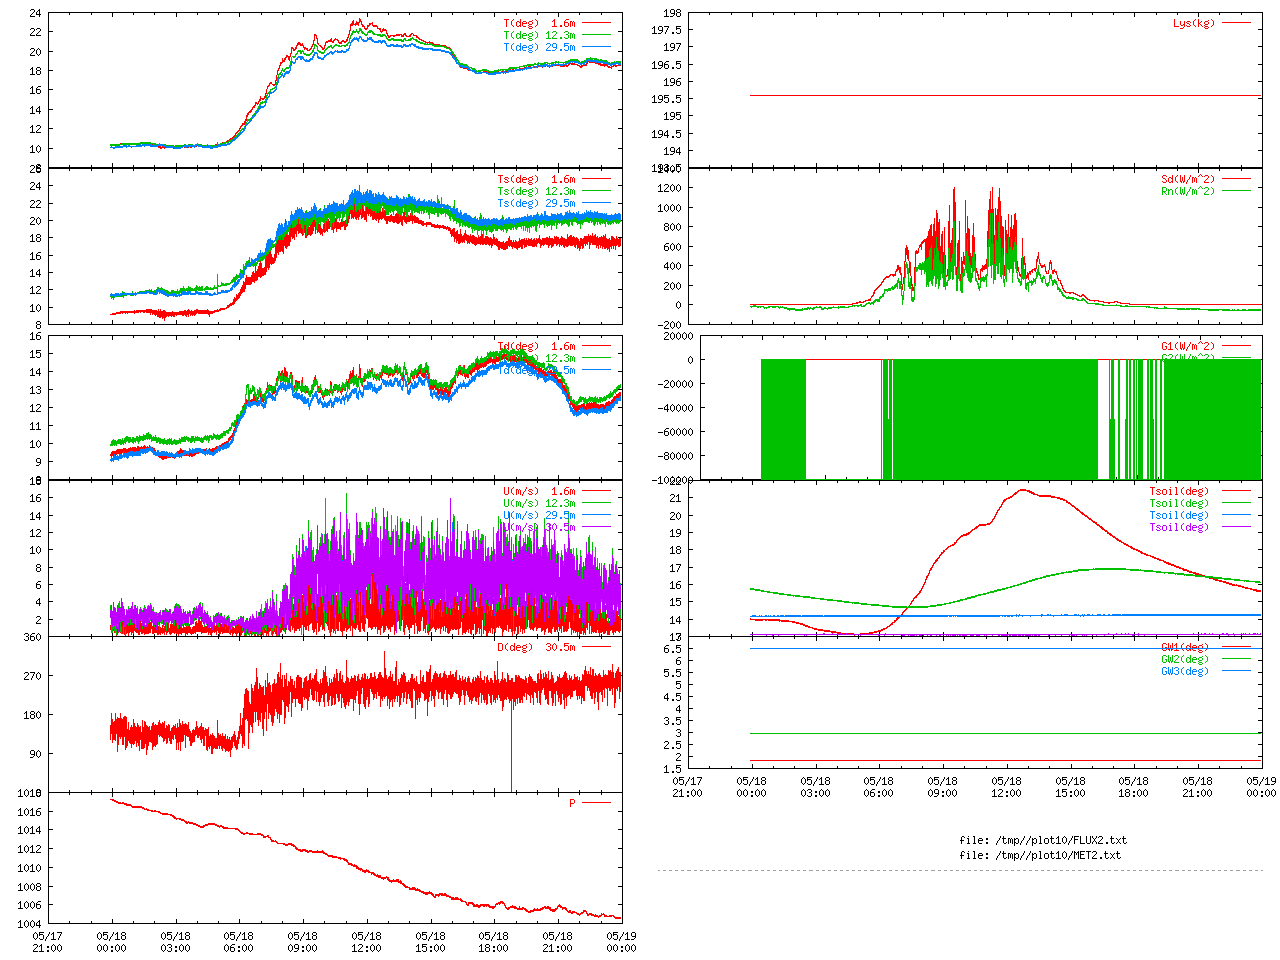Click the 'U(m/s) 1.6m' legend label
The image size is (1280, 960).
click(540, 492)
